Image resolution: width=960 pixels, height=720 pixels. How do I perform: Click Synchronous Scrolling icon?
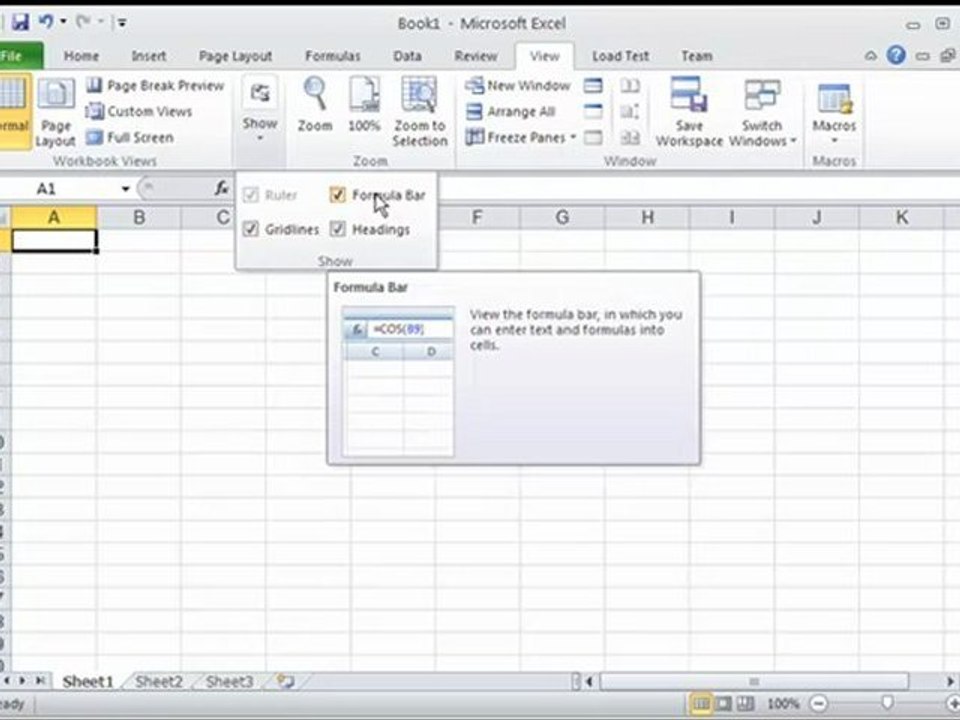click(630, 111)
